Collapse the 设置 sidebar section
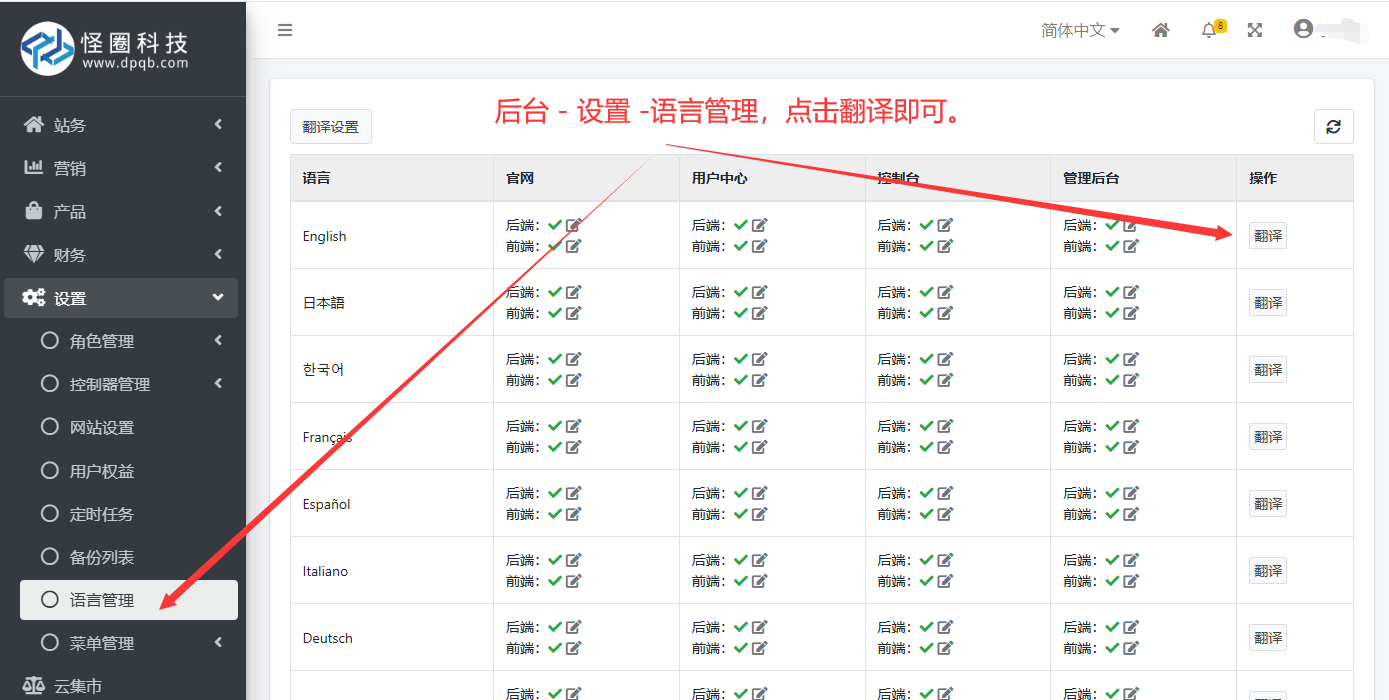The height and width of the screenshot is (700, 1389). (x=121, y=298)
